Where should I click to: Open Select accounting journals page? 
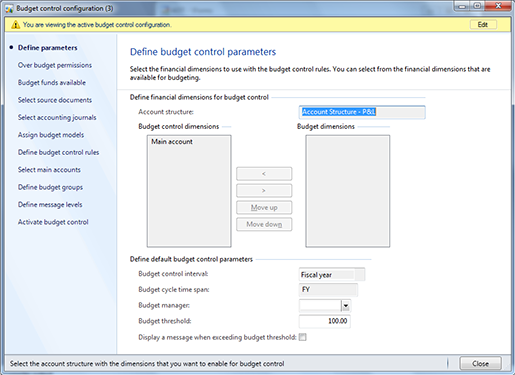57,117
